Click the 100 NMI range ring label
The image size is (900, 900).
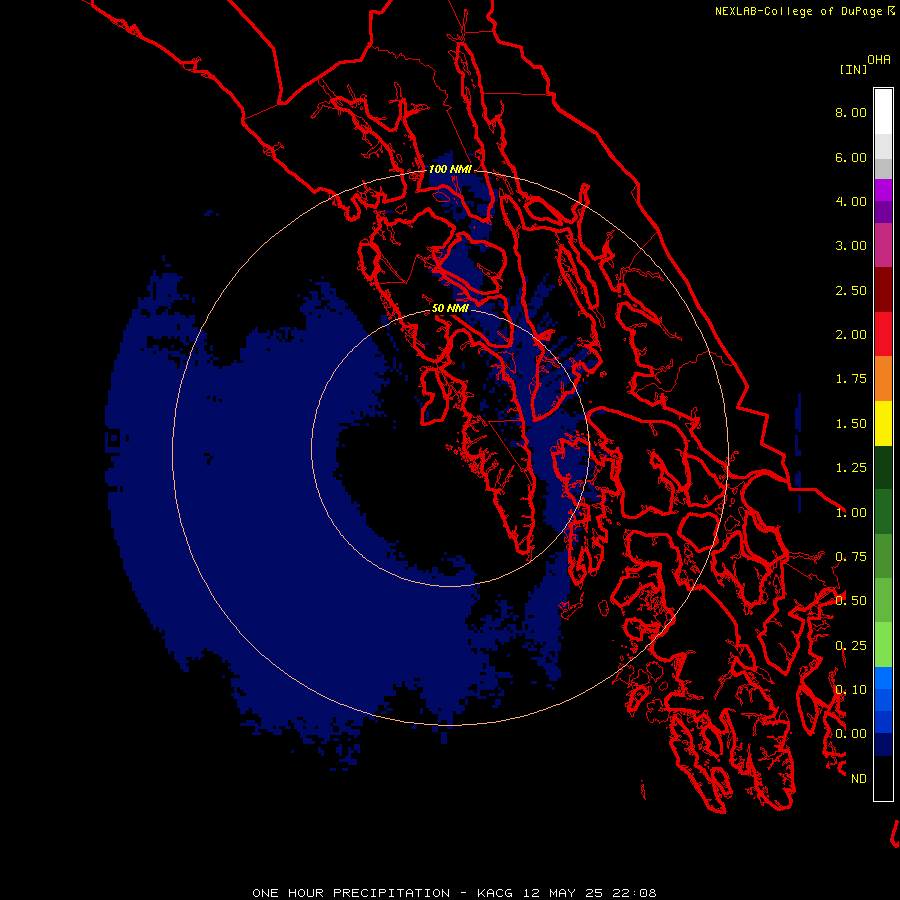tap(450, 169)
